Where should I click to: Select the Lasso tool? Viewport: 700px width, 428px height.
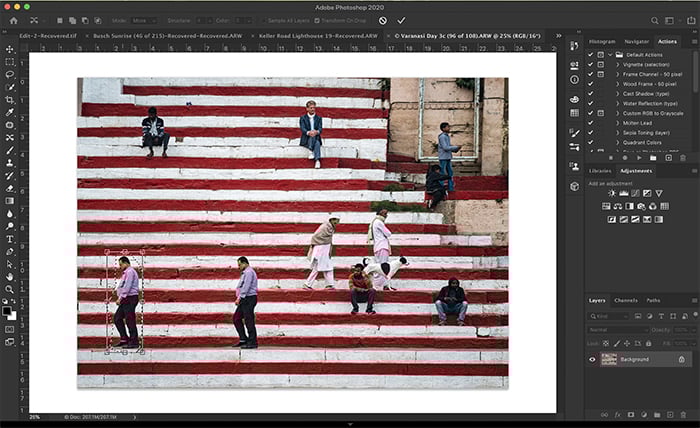click(9, 75)
